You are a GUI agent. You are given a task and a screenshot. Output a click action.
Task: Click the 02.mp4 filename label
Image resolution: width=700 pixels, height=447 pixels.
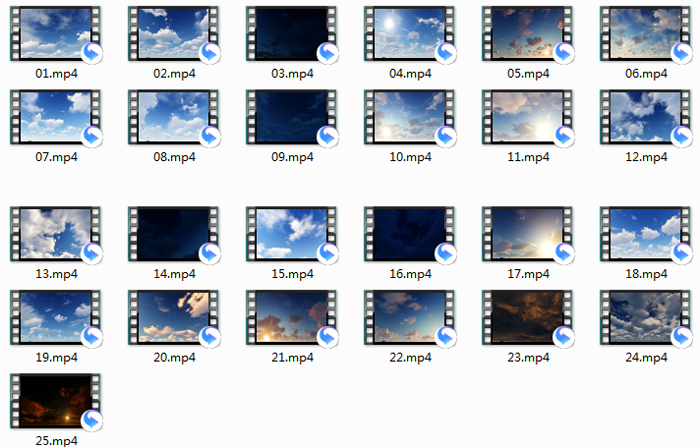174,74
